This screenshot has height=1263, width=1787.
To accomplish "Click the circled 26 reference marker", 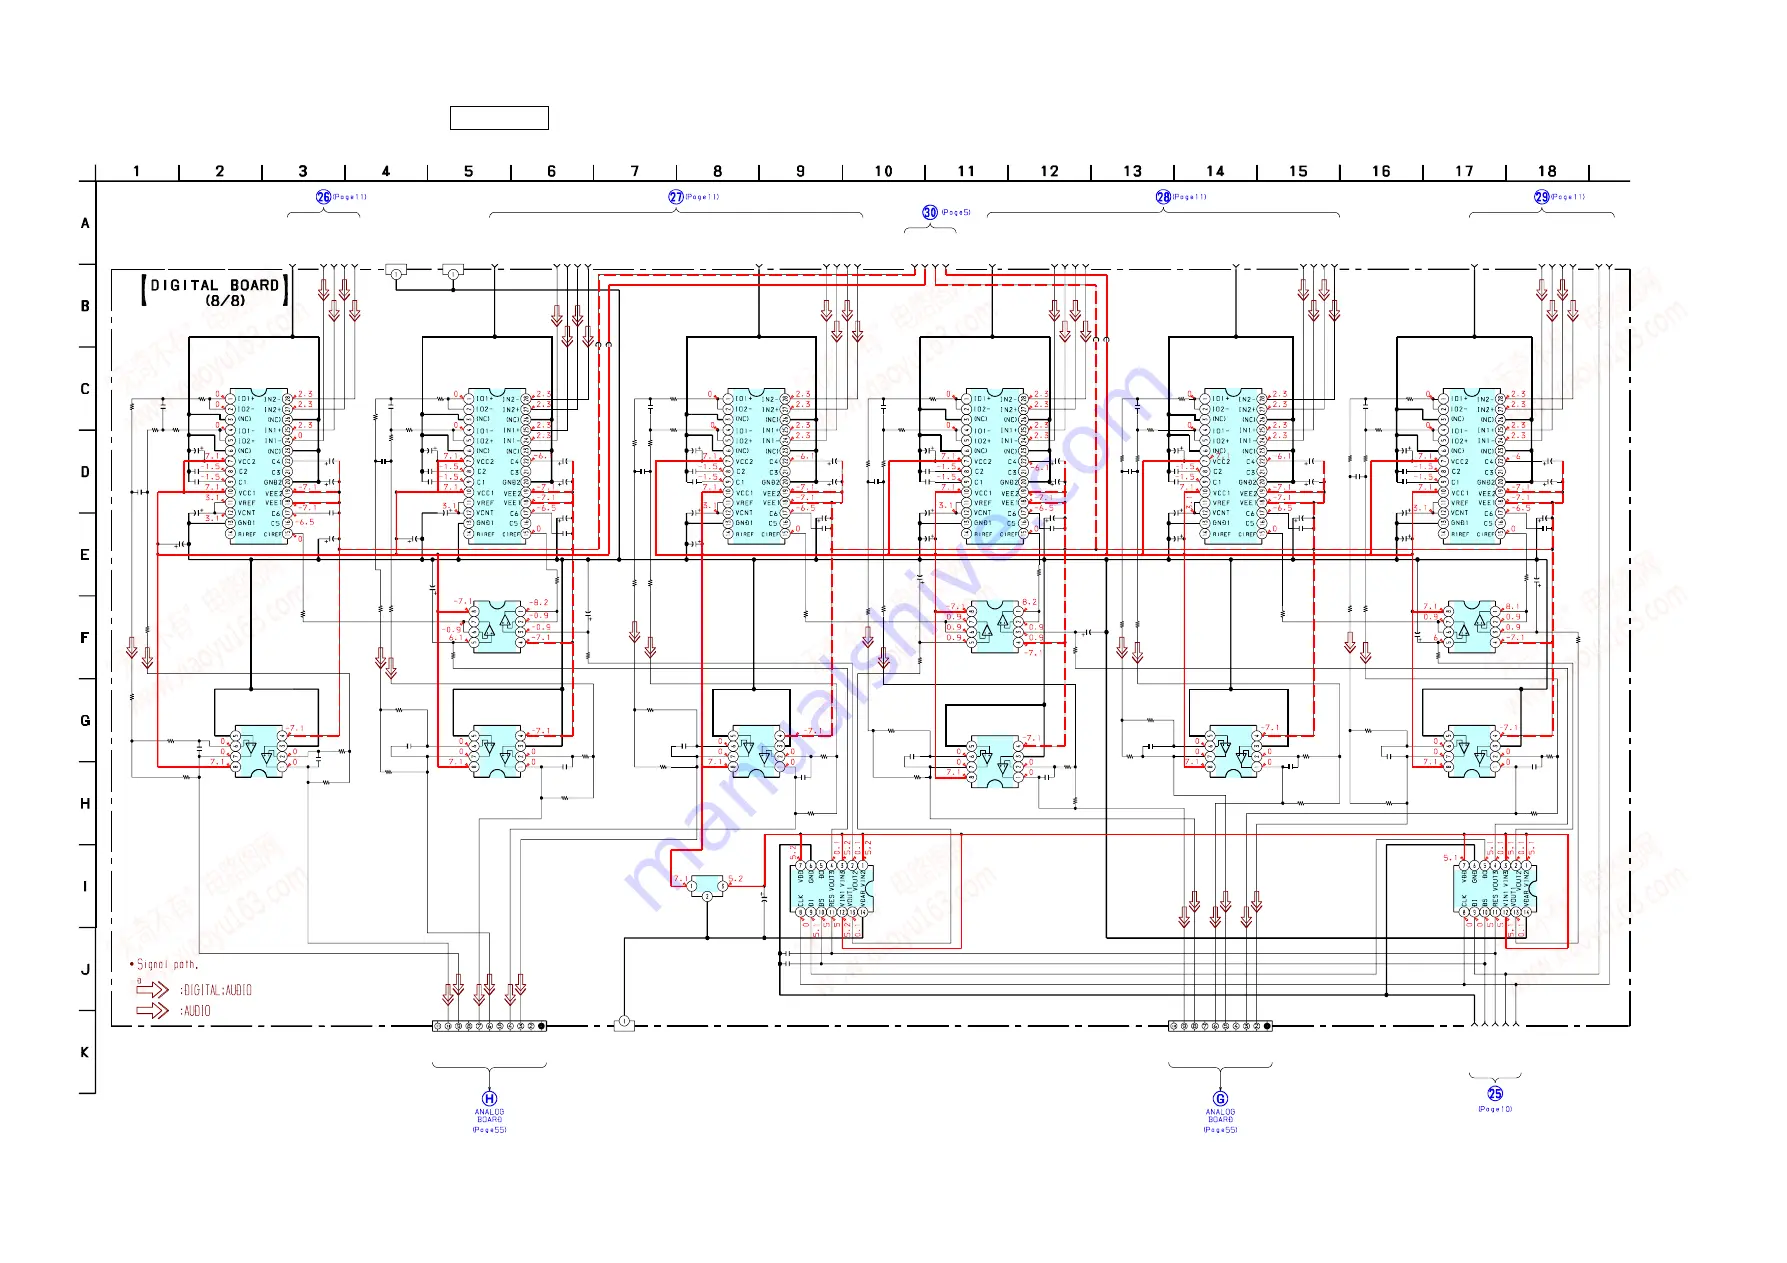I will [323, 197].
